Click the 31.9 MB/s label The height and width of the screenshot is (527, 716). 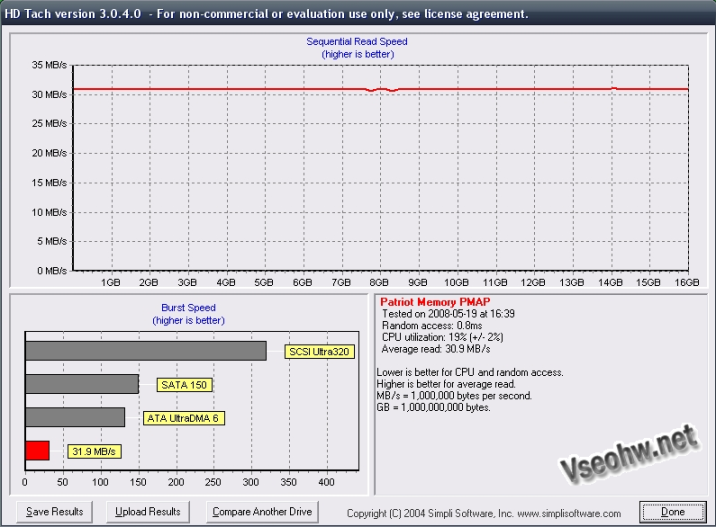[x=94, y=452]
